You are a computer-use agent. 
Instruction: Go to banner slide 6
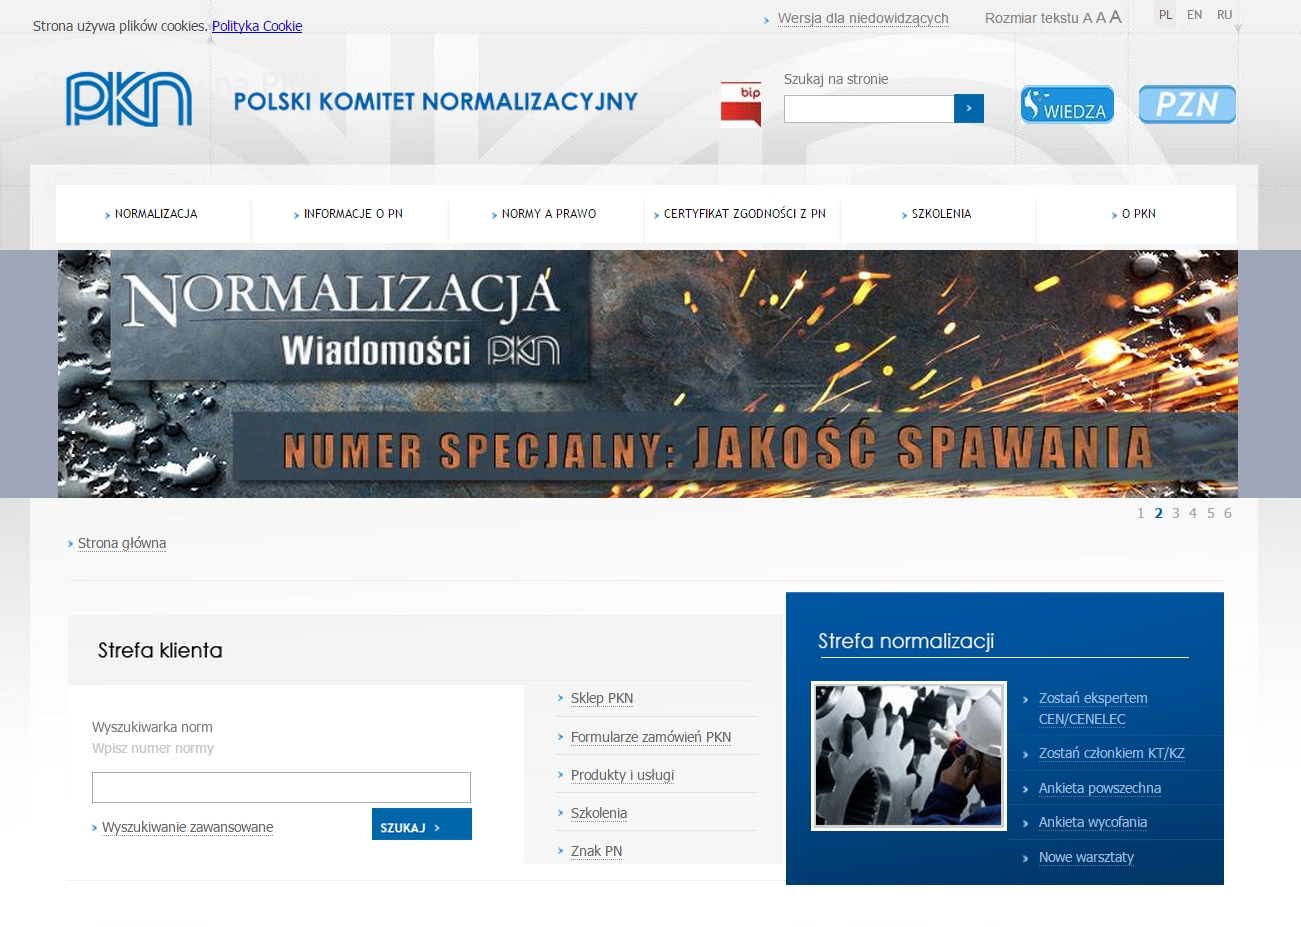1228,513
